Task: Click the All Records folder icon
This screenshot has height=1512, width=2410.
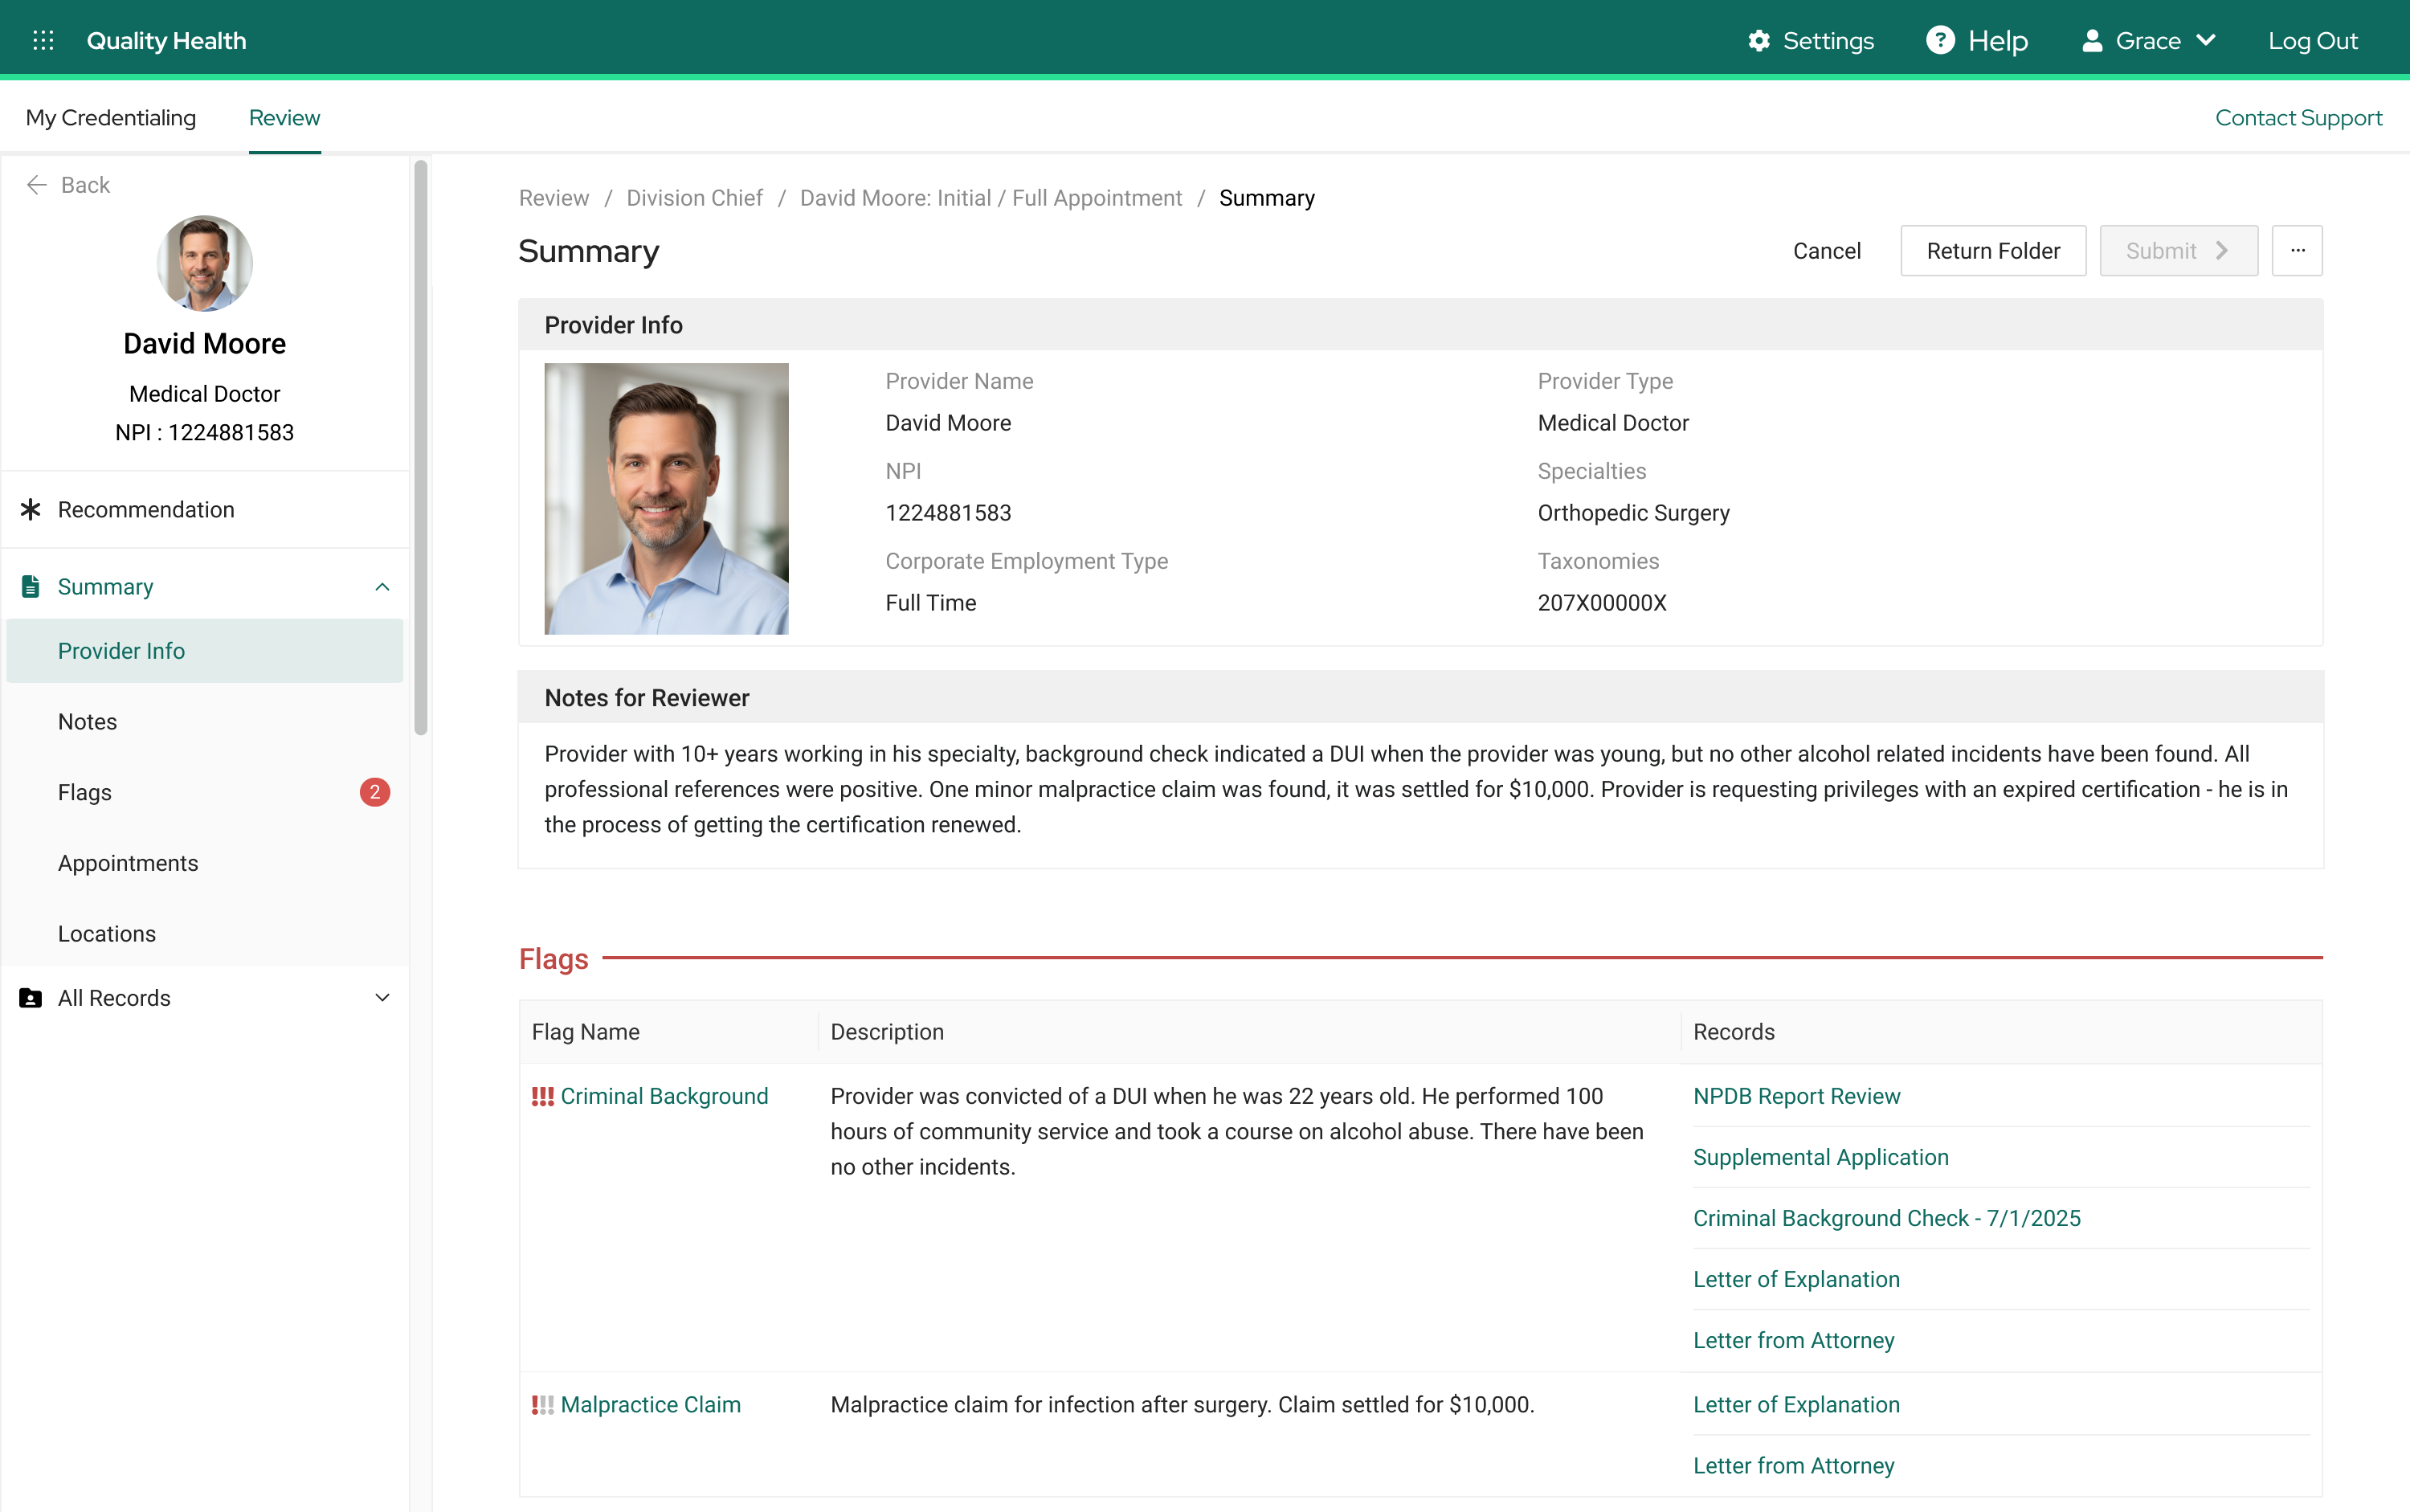Action: click(x=31, y=998)
